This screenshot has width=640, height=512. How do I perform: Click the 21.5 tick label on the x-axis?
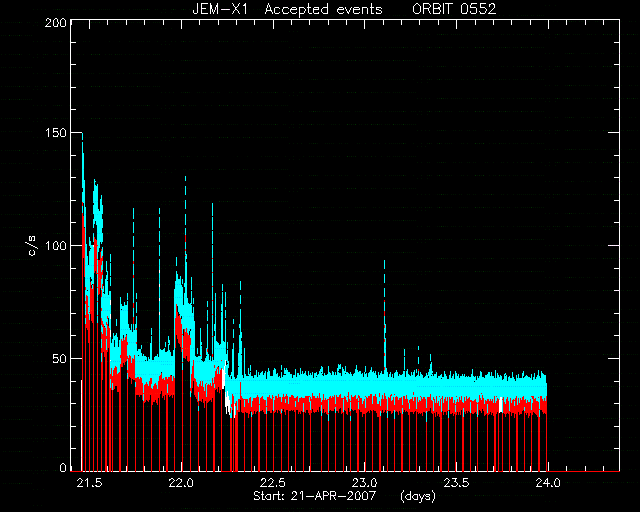pos(89,483)
